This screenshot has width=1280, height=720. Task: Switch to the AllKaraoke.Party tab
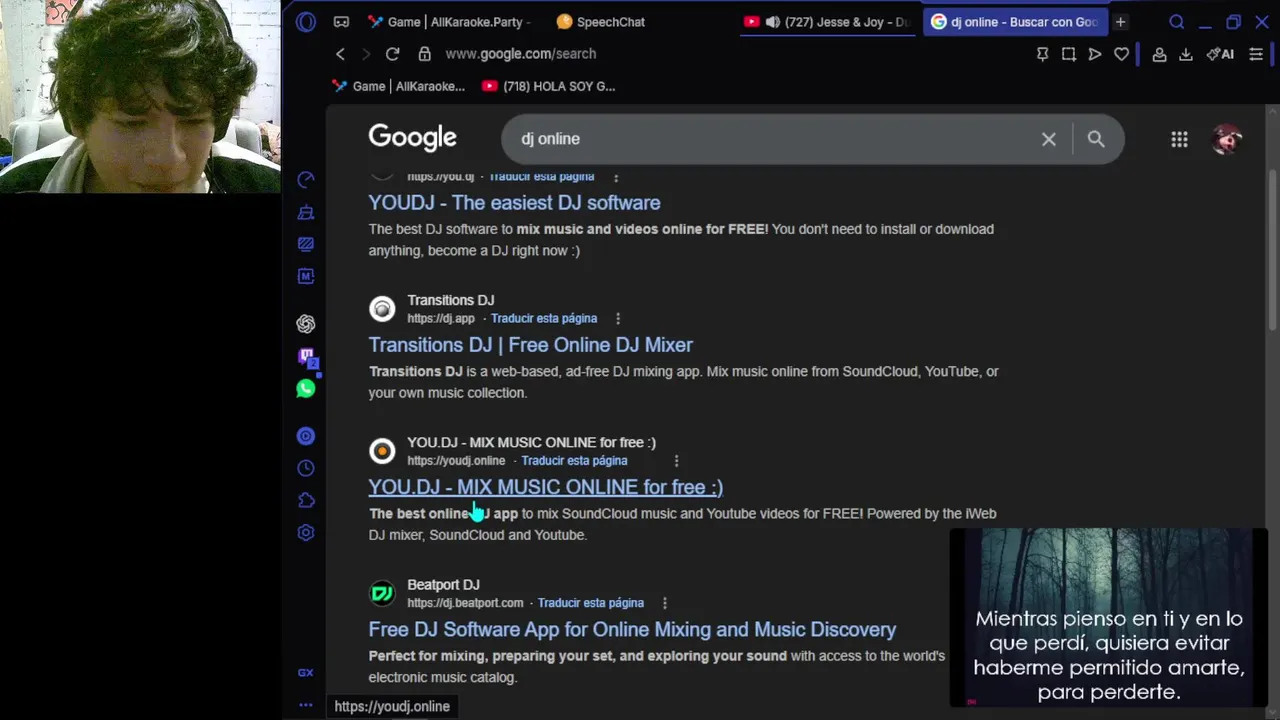(x=449, y=22)
